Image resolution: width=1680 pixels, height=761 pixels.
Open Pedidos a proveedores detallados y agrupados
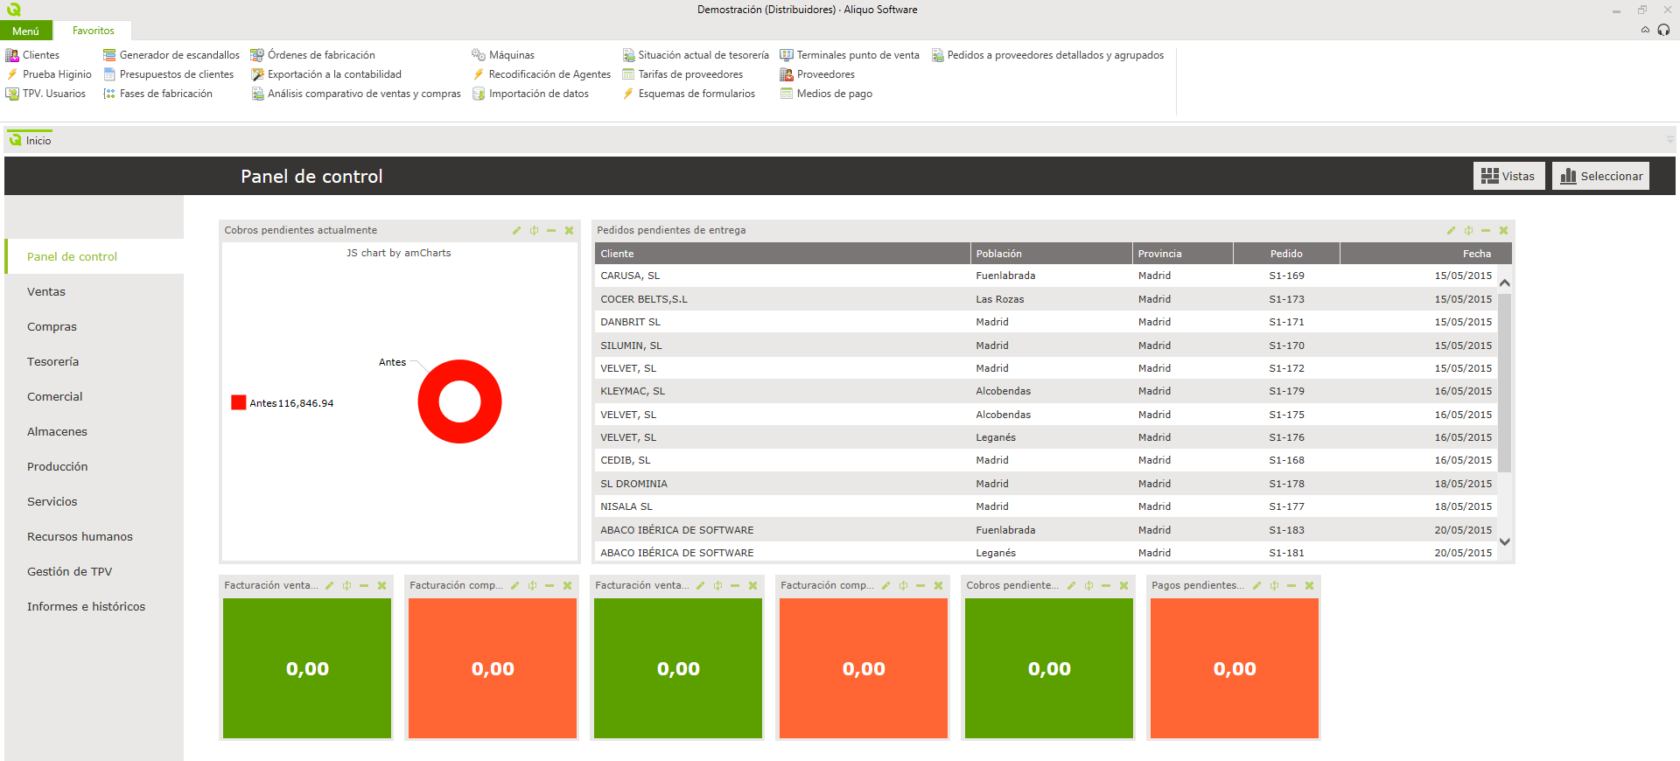[1048, 55]
